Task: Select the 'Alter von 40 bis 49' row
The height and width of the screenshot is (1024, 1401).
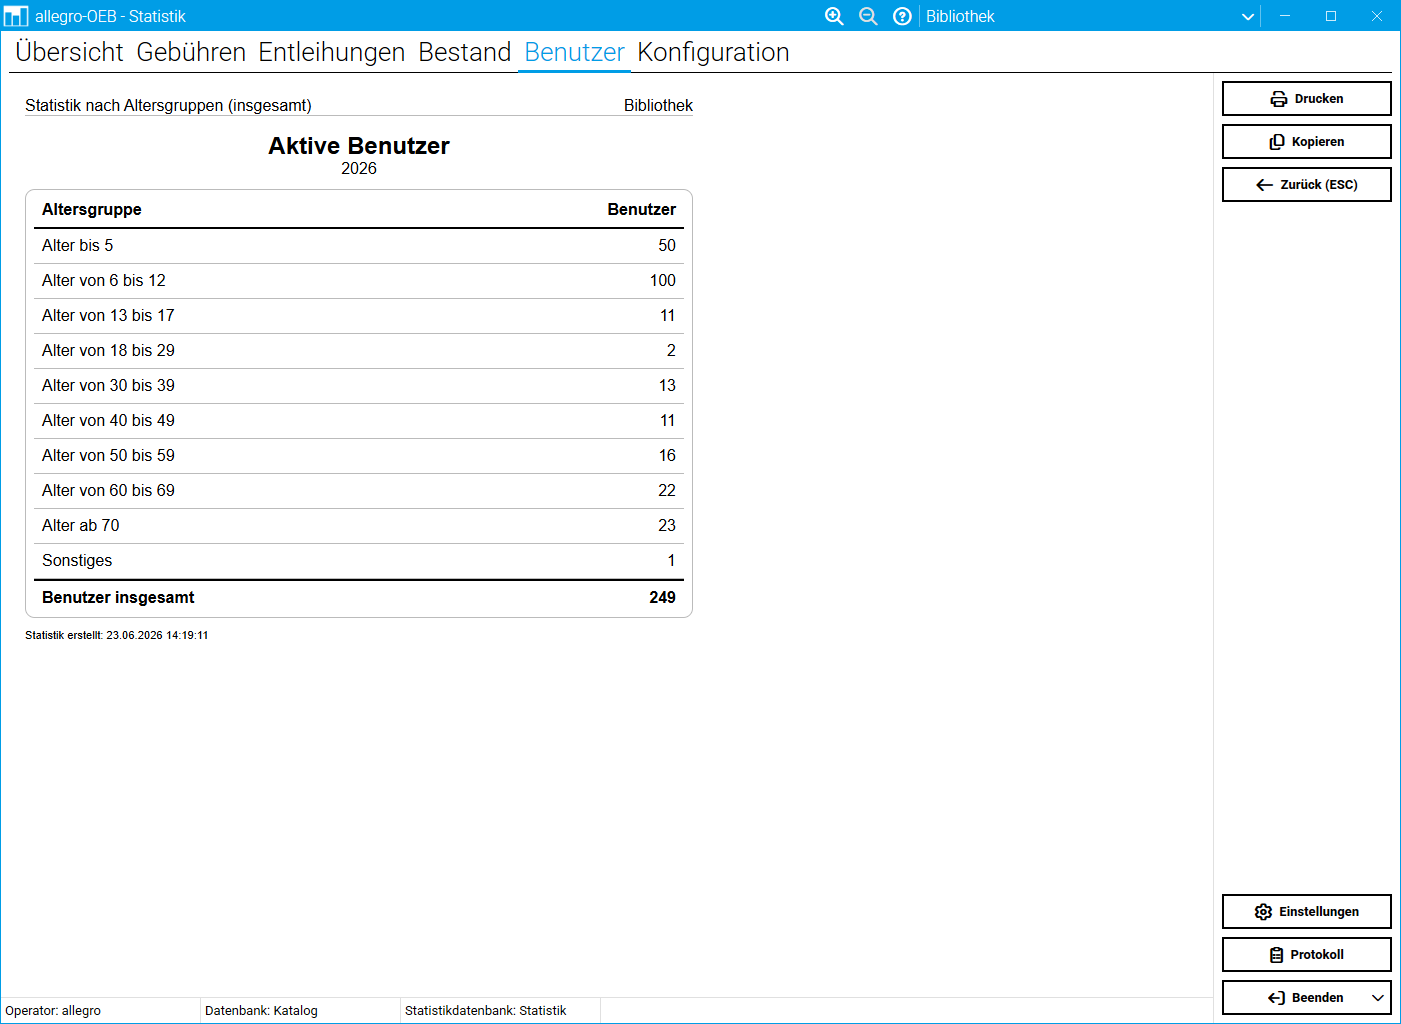Action: (x=359, y=421)
